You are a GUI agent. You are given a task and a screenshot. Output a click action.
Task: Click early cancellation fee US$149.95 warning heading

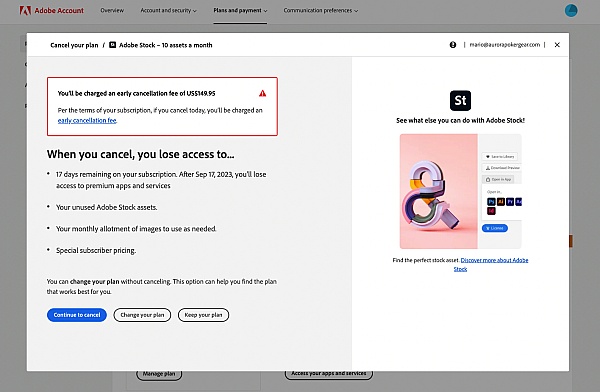click(x=137, y=93)
